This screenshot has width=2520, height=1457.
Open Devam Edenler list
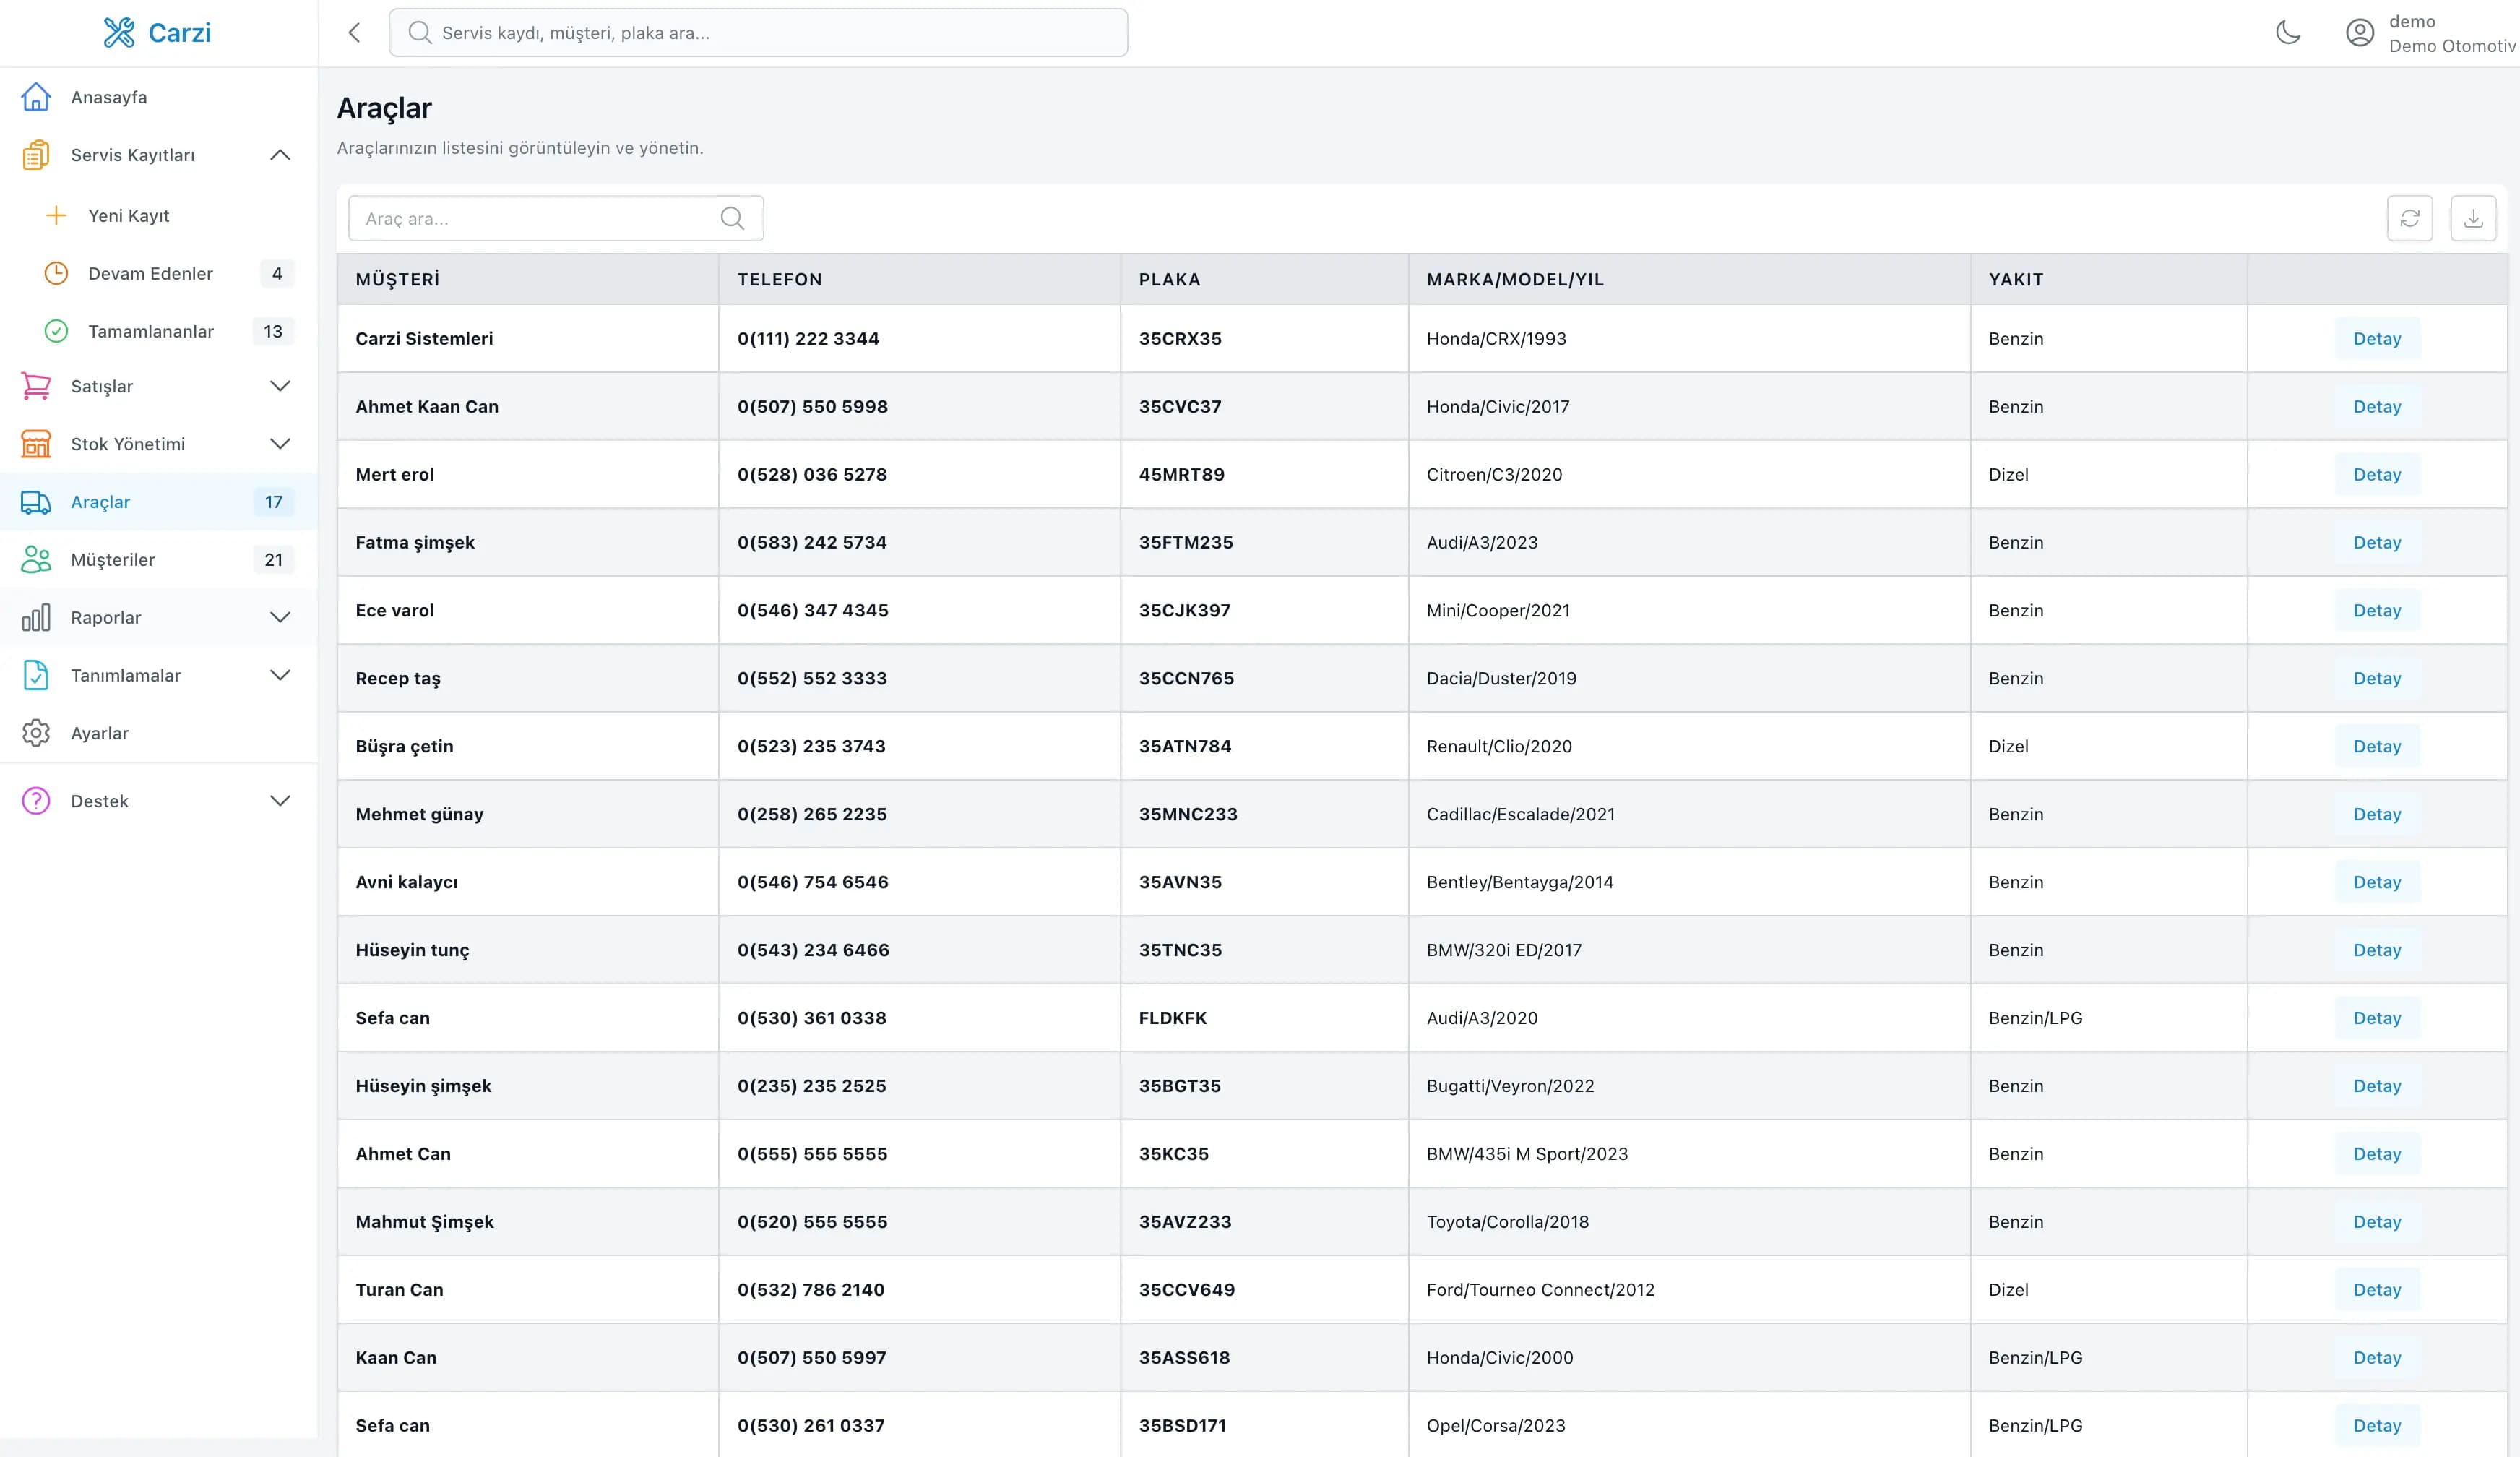[x=159, y=273]
